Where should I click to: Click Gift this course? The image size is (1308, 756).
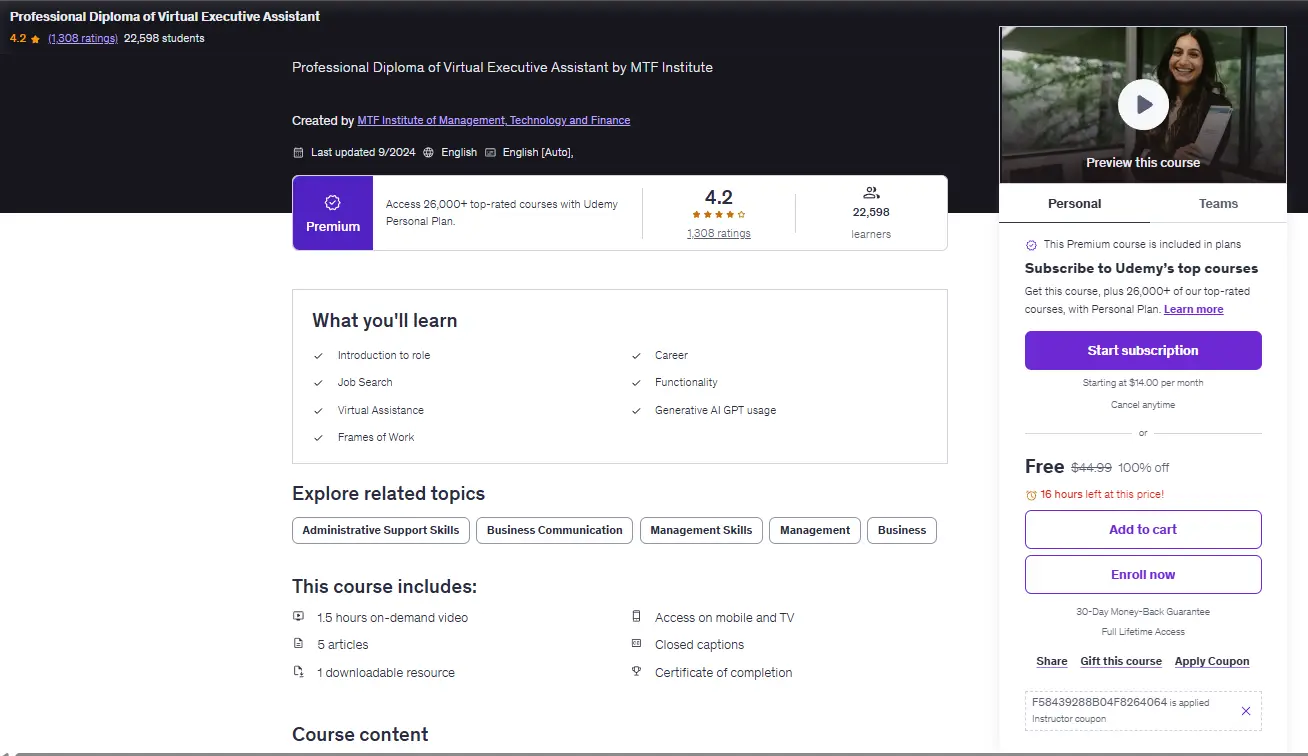(1121, 661)
